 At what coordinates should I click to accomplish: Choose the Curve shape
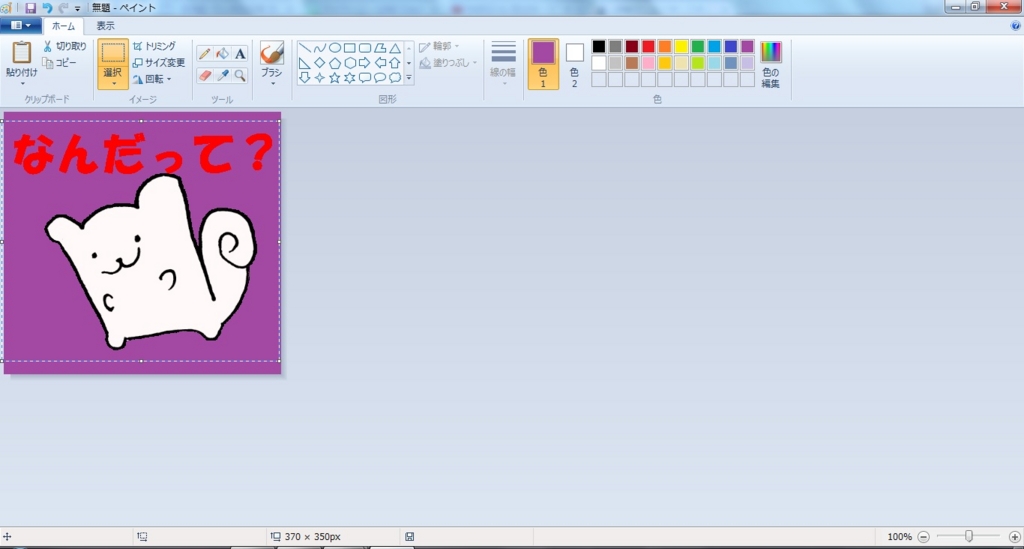tap(319, 48)
